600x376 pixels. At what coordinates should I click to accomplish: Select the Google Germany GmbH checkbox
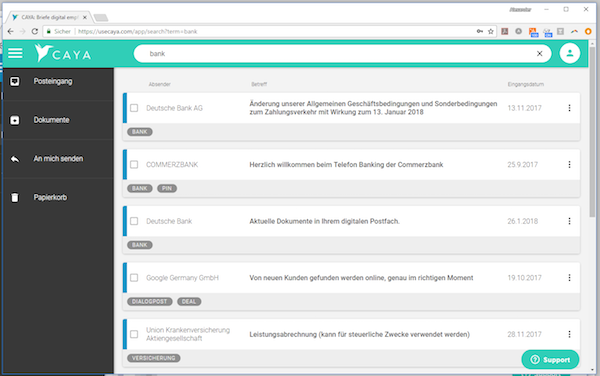click(134, 278)
